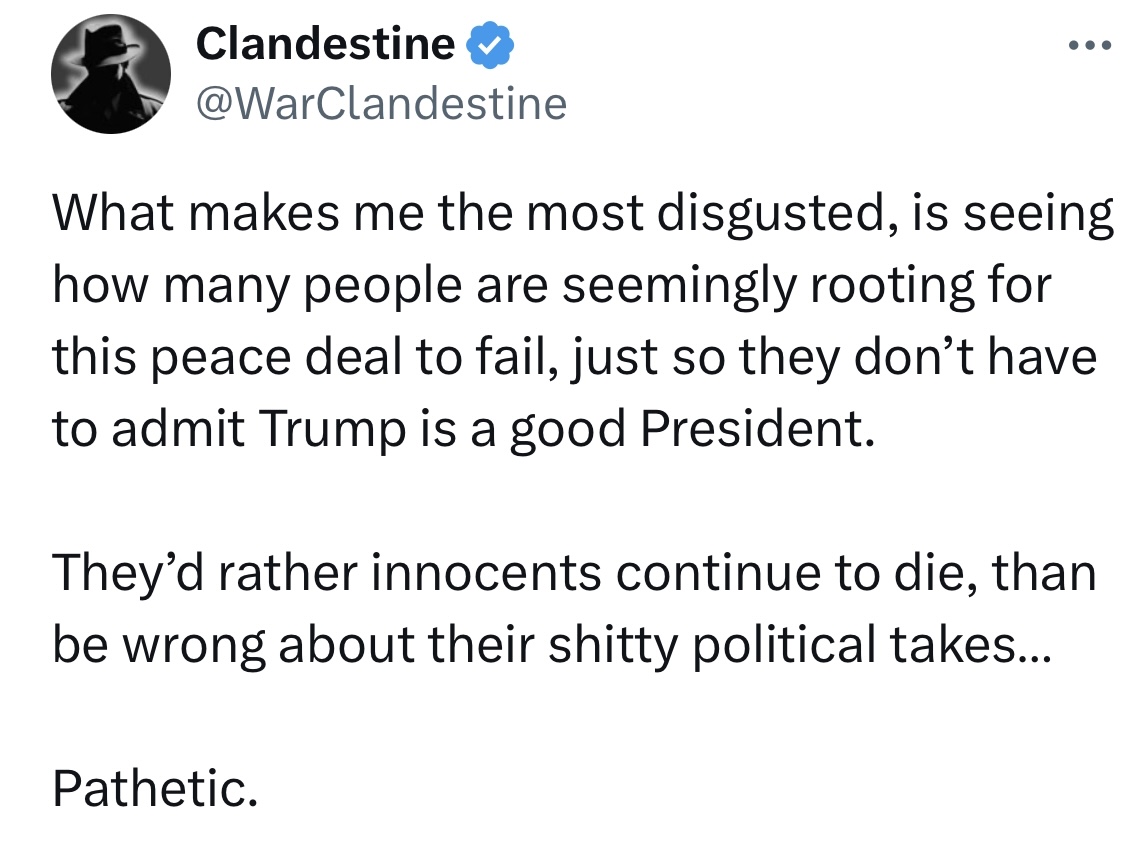
Task: Click the word "rooting" in the tweet
Action: pyautogui.click(x=879, y=286)
